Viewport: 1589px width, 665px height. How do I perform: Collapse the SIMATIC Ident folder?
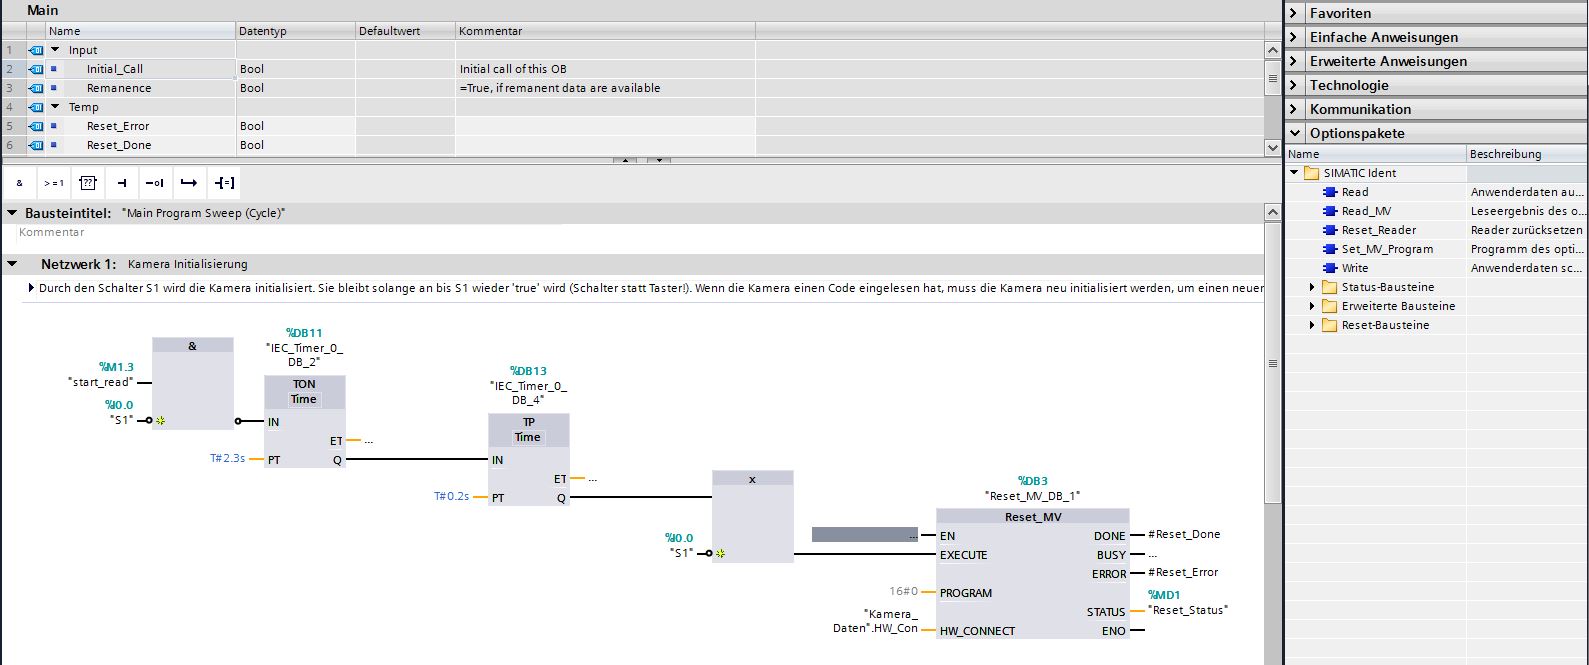click(1294, 173)
